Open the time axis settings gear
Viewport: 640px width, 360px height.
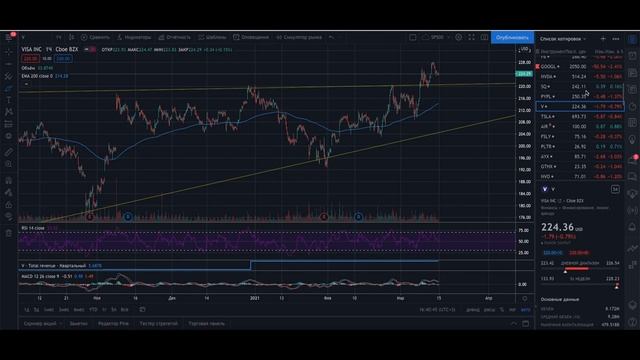coord(525,298)
